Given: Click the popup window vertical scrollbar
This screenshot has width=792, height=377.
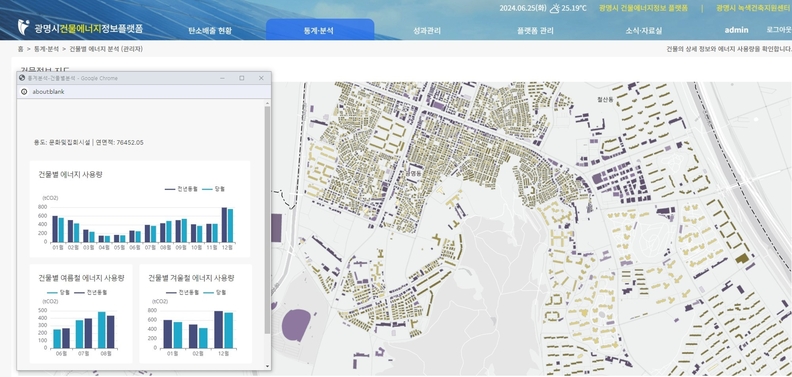Looking at the screenshot, I should point(267,220).
